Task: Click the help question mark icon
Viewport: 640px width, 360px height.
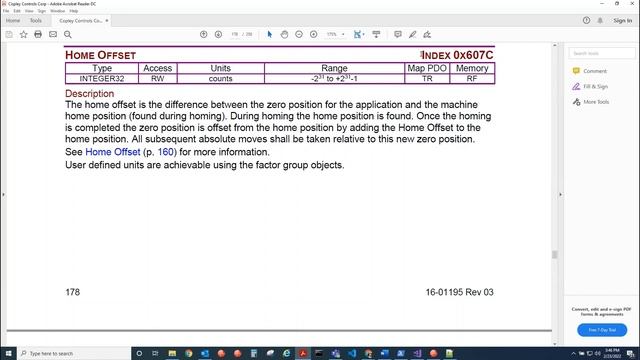Action: tap(586, 20)
